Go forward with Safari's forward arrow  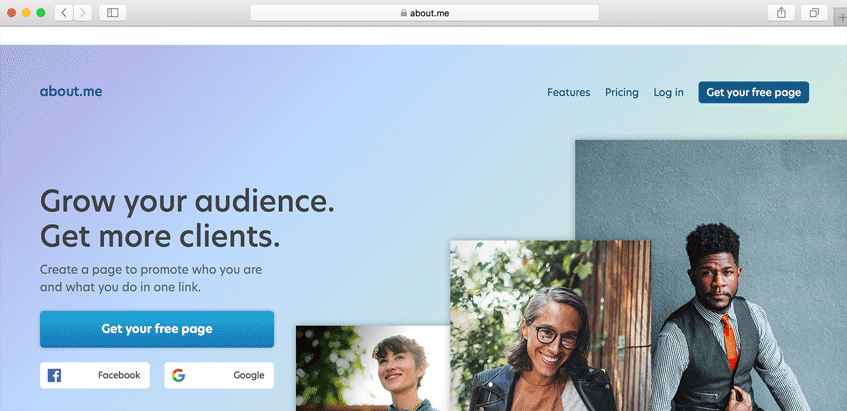(83, 13)
